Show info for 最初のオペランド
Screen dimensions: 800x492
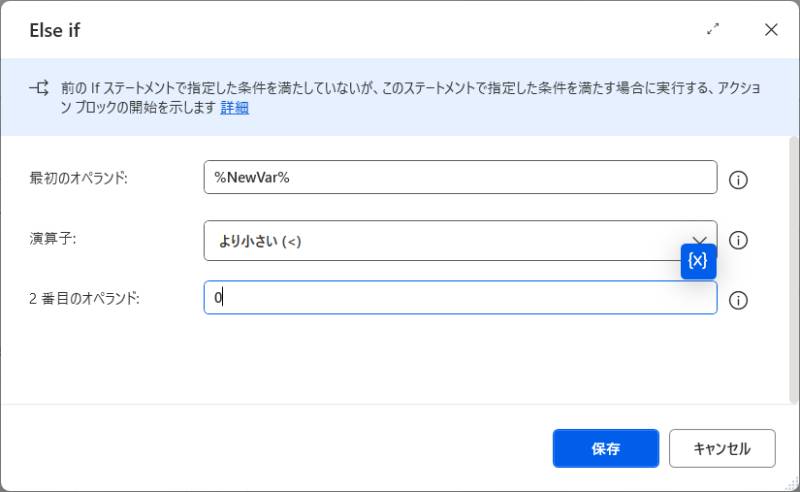pyautogui.click(x=739, y=180)
